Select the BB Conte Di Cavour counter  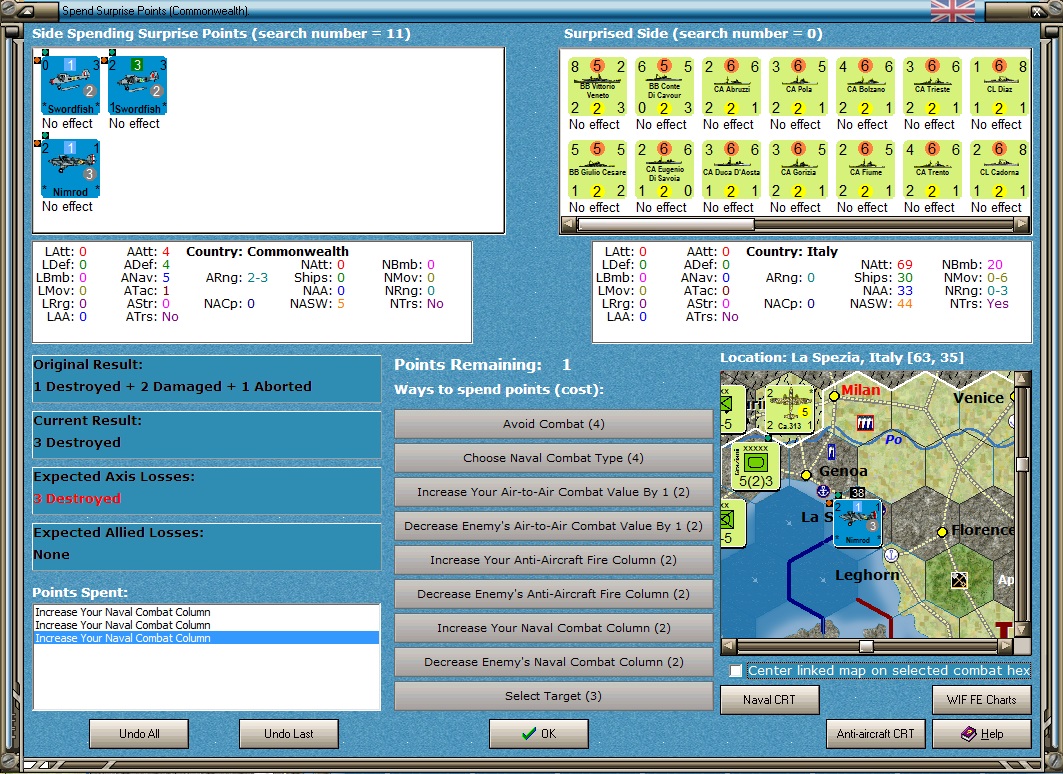(664, 87)
